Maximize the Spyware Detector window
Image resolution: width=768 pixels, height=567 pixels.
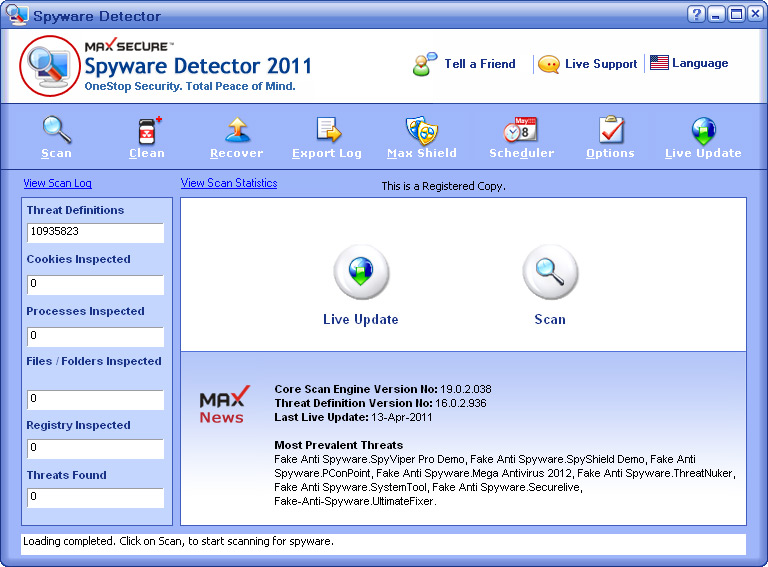click(736, 14)
